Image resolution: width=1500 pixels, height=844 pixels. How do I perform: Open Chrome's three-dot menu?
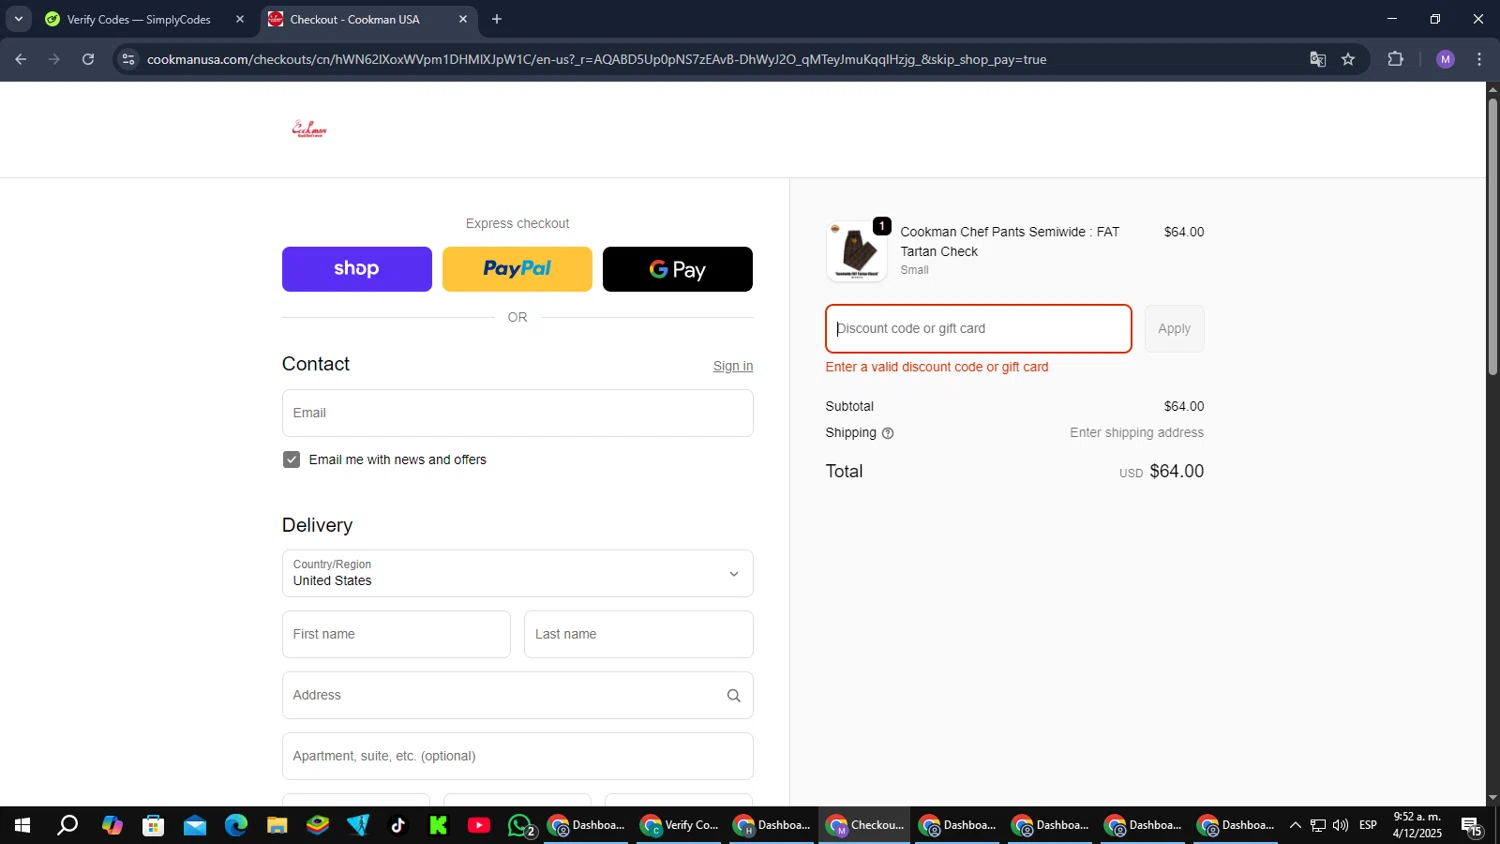pos(1479,59)
